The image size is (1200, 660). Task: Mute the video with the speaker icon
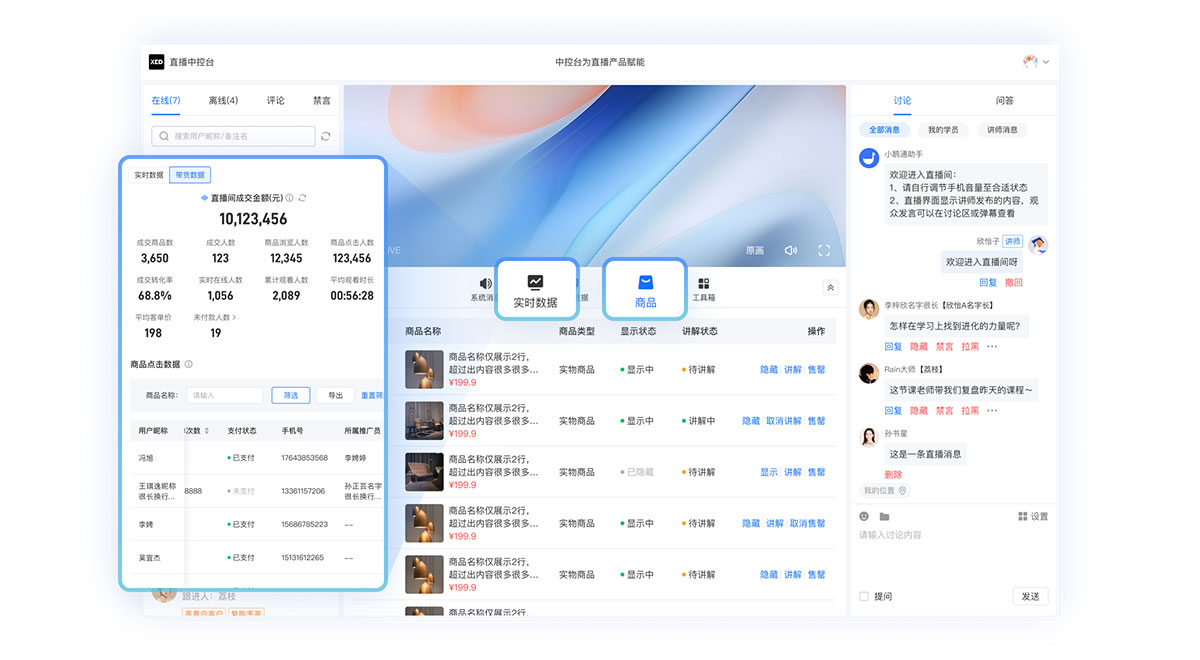point(790,250)
